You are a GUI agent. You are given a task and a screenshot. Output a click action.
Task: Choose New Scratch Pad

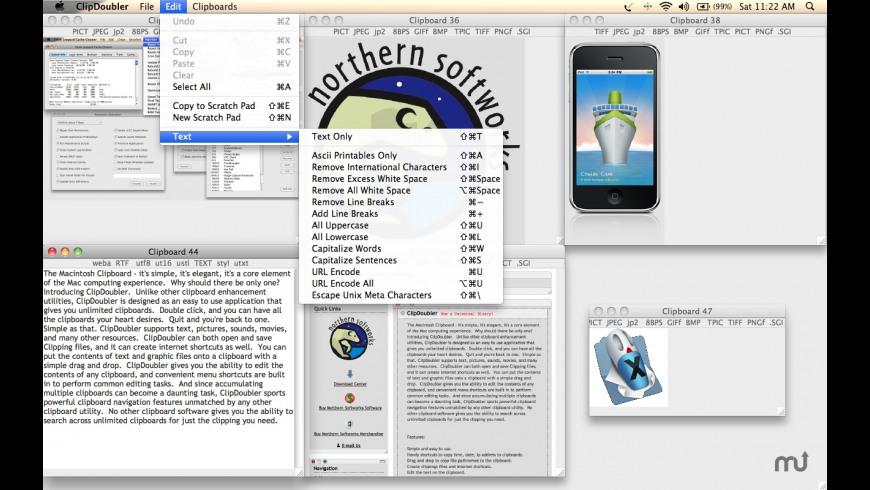tap(230, 117)
